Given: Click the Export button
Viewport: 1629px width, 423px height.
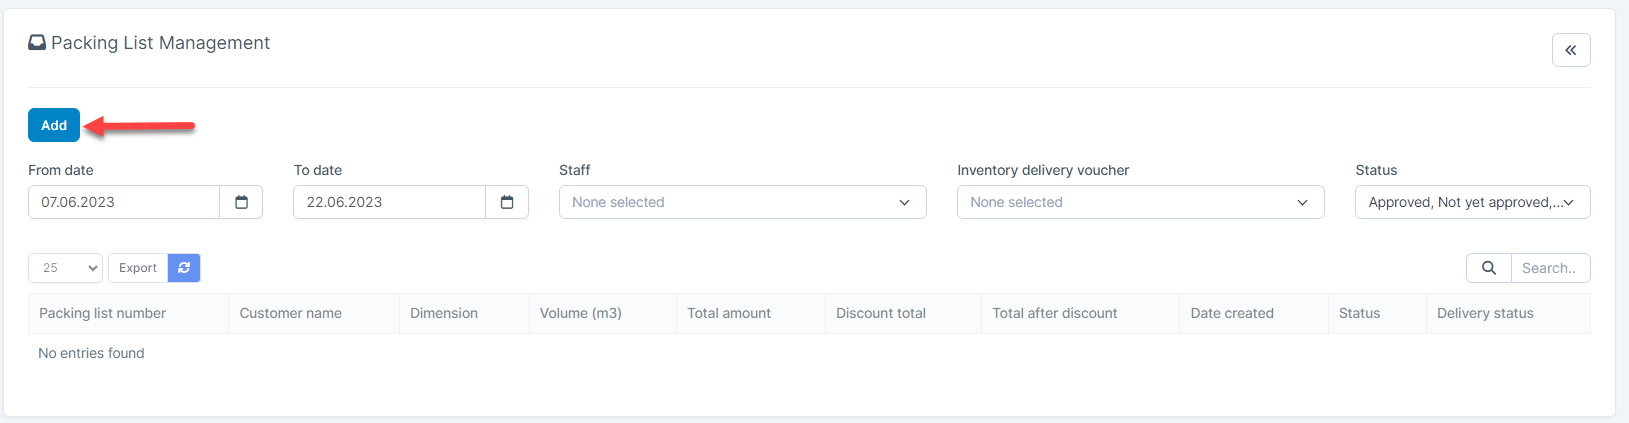Looking at the screenshot, I should 138,268.
